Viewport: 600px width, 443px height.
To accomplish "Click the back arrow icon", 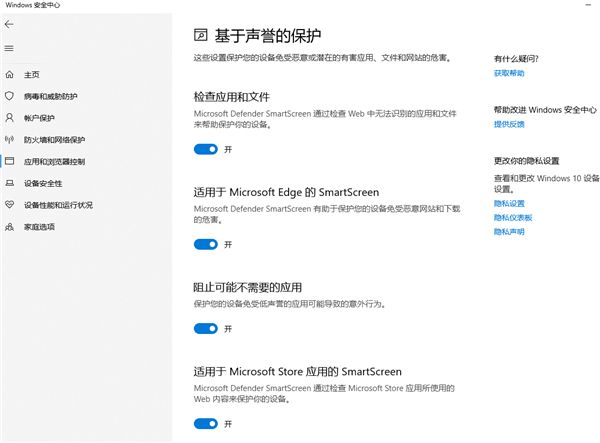I will 9,22.
